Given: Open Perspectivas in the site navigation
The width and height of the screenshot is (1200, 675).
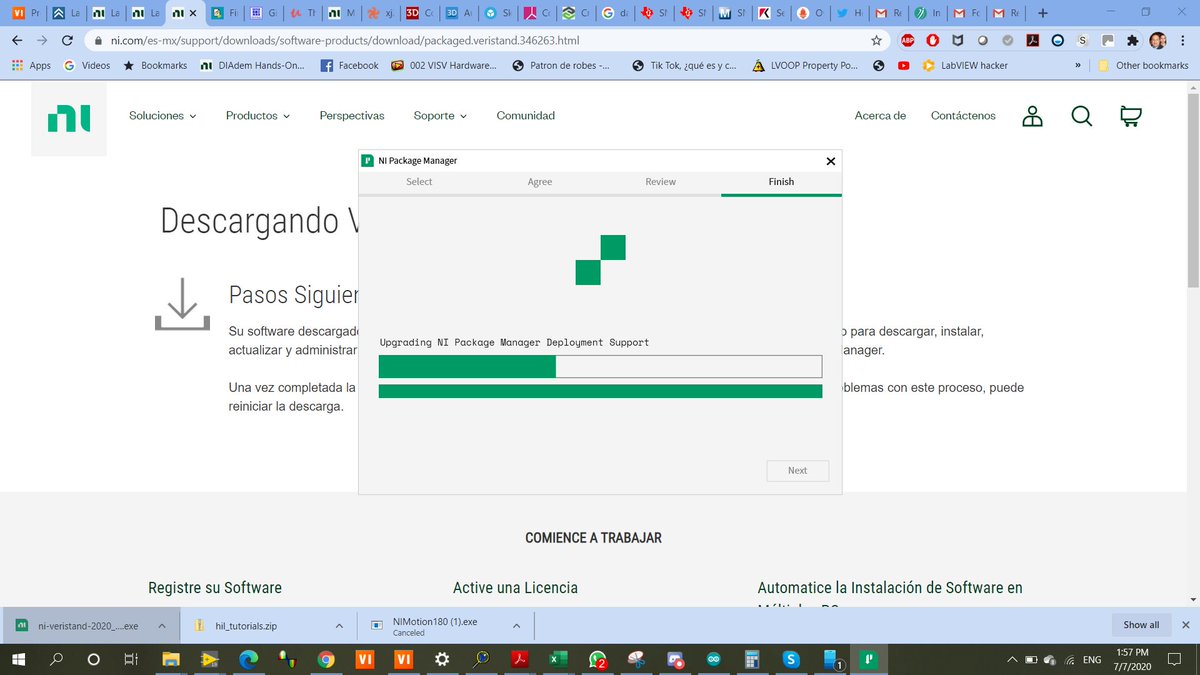Looking at the screenshot, I should tap(352, 116).
